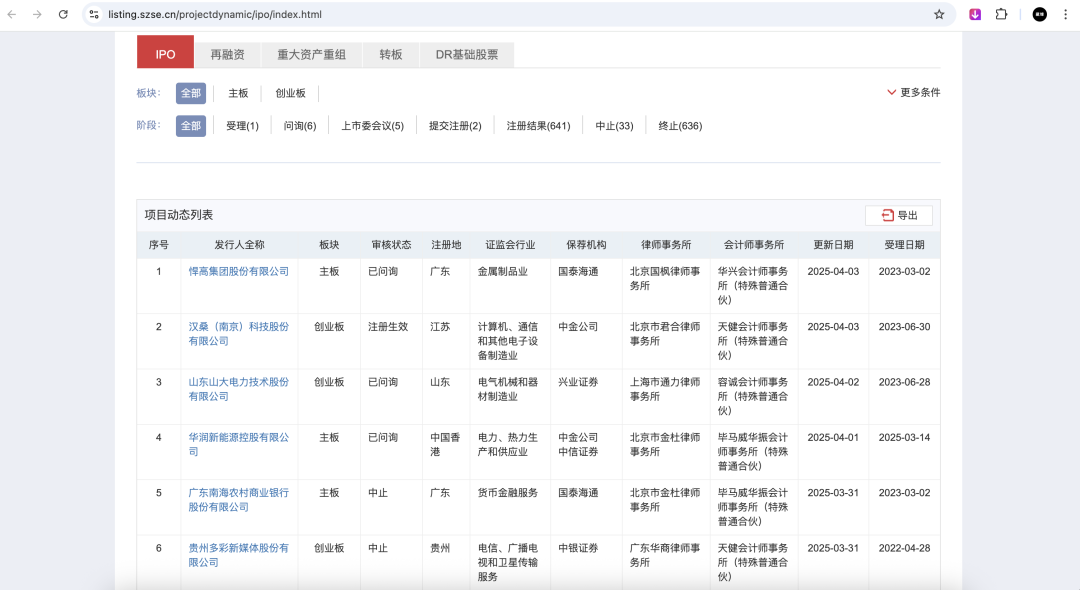Click the site information icon in the address bar
Screen dimensions: 1080x590
[x=94, y=15]
